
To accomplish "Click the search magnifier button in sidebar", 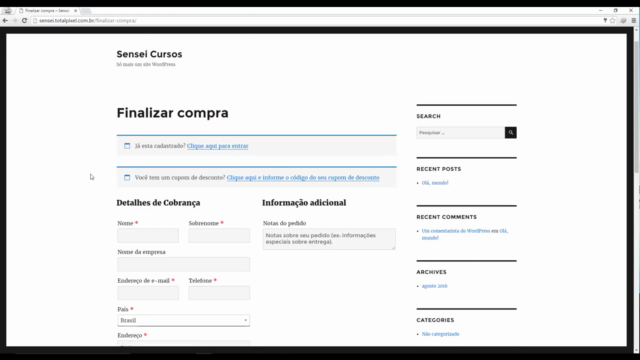I will tap(511, 133).
